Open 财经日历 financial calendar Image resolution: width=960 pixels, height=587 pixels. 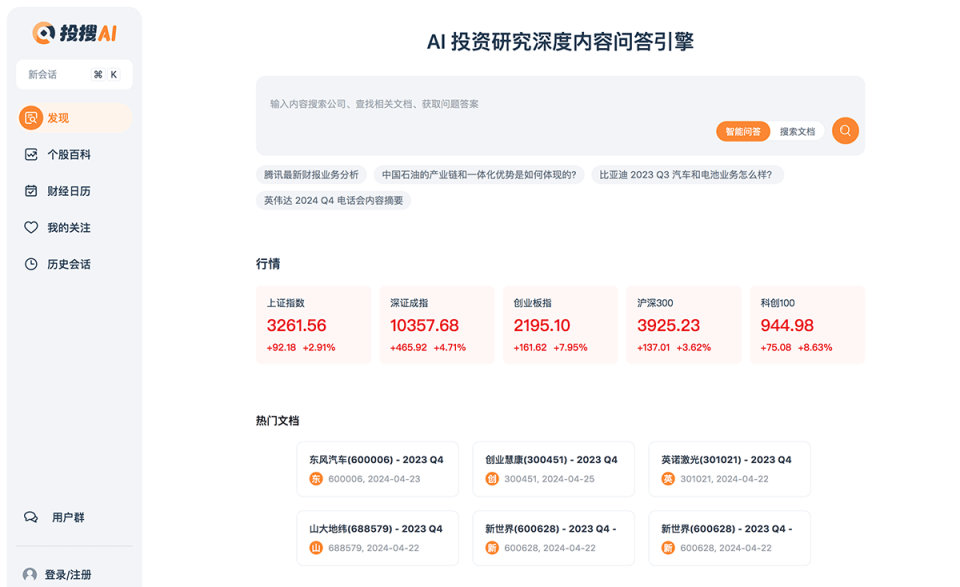point(69,191)
